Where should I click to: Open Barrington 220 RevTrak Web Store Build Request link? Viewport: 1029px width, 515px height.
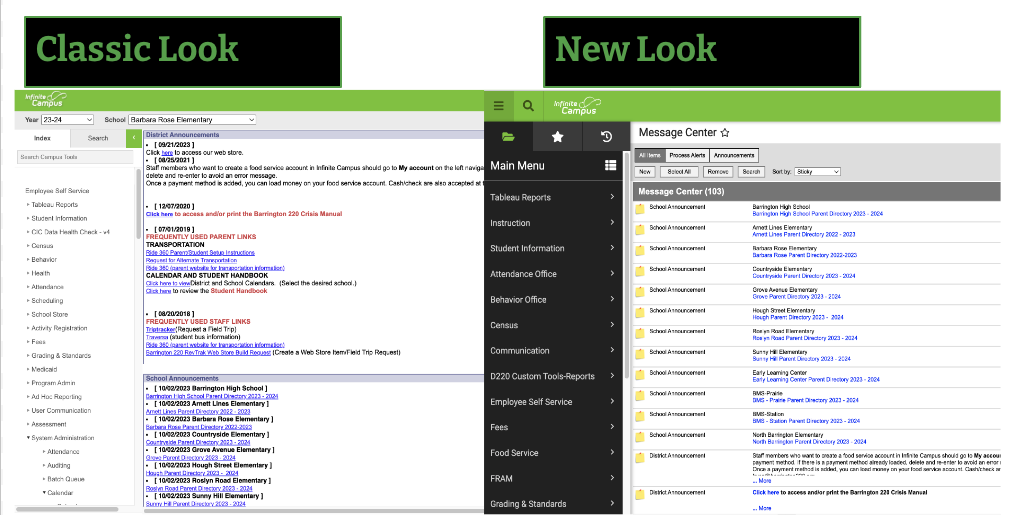[x=208, y=352]
